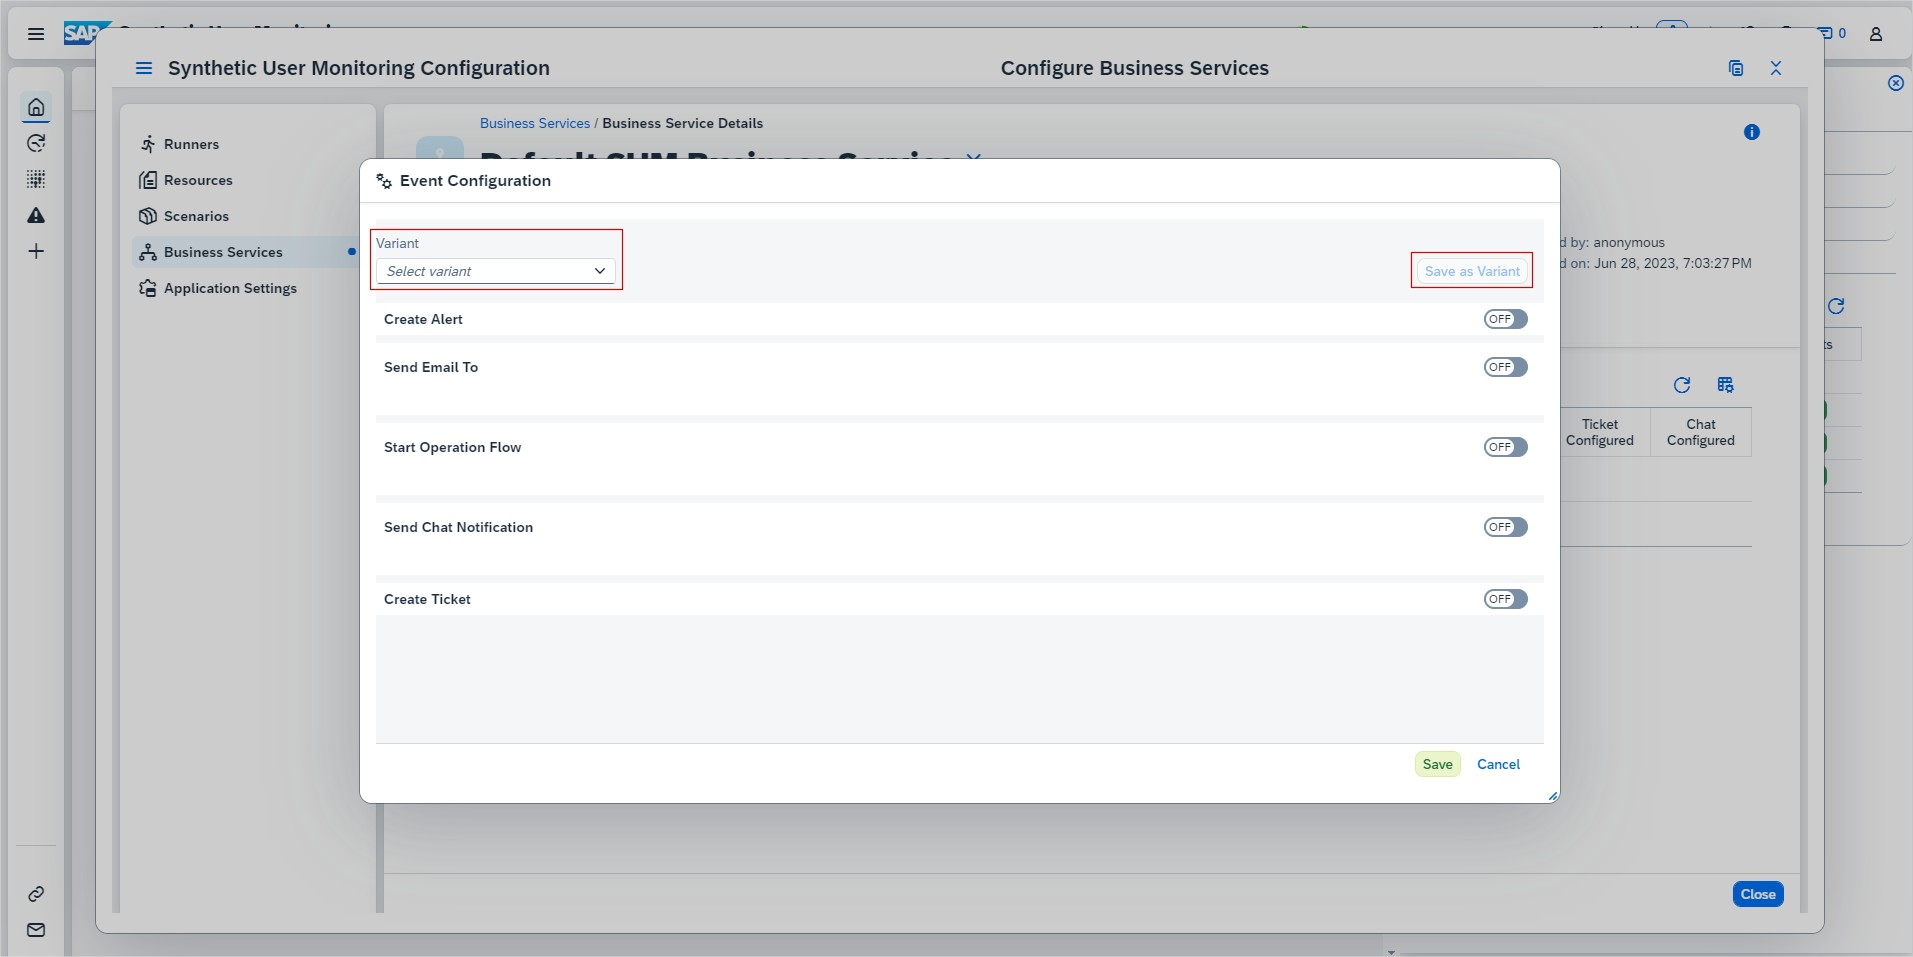The image size is (1913, 957).
Task: Open the envelope mail icon in sidebar
Action: [36, 930]
